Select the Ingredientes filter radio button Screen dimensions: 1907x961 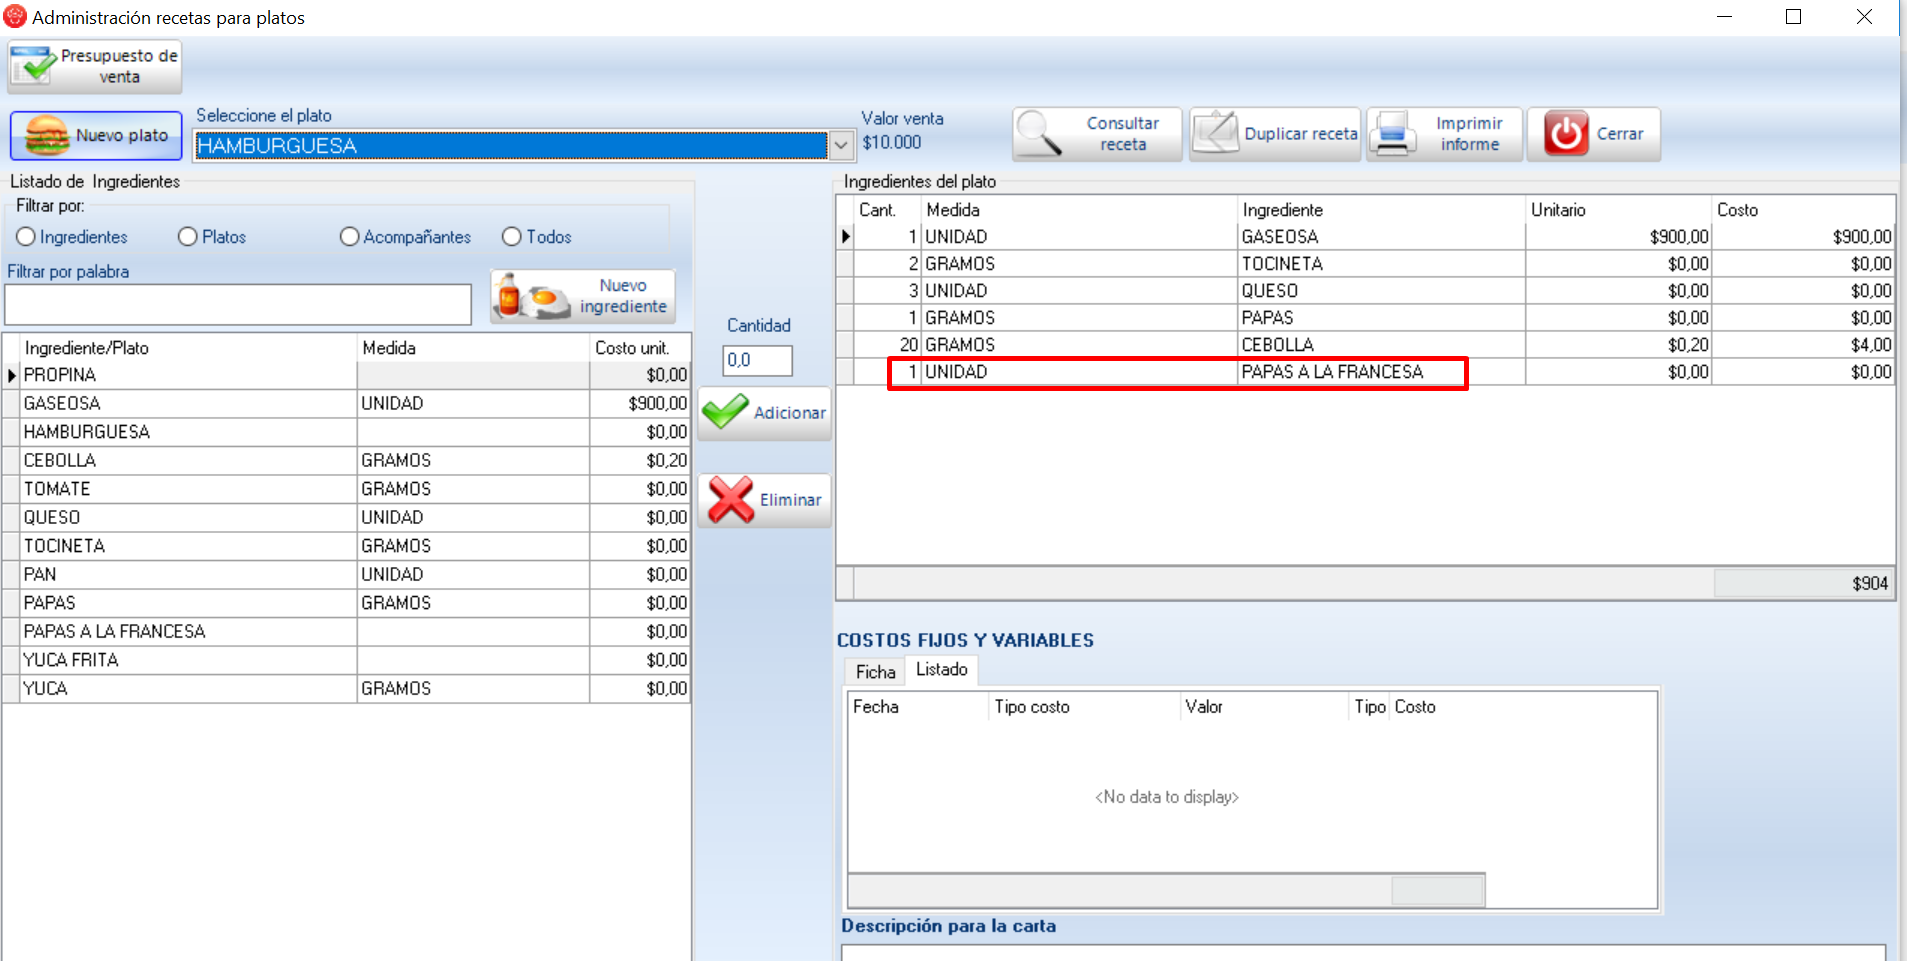click(x=26, y=237)
